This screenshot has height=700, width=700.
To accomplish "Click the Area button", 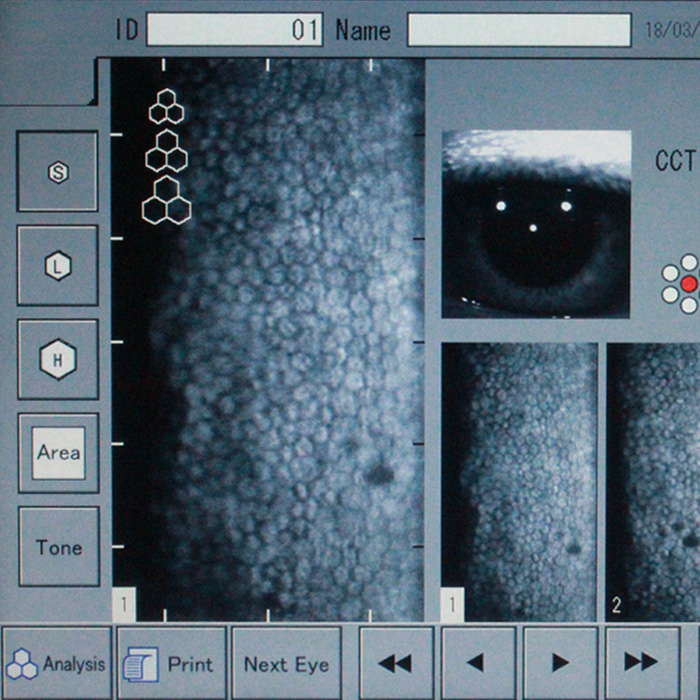I will click(x=59, y=453).
